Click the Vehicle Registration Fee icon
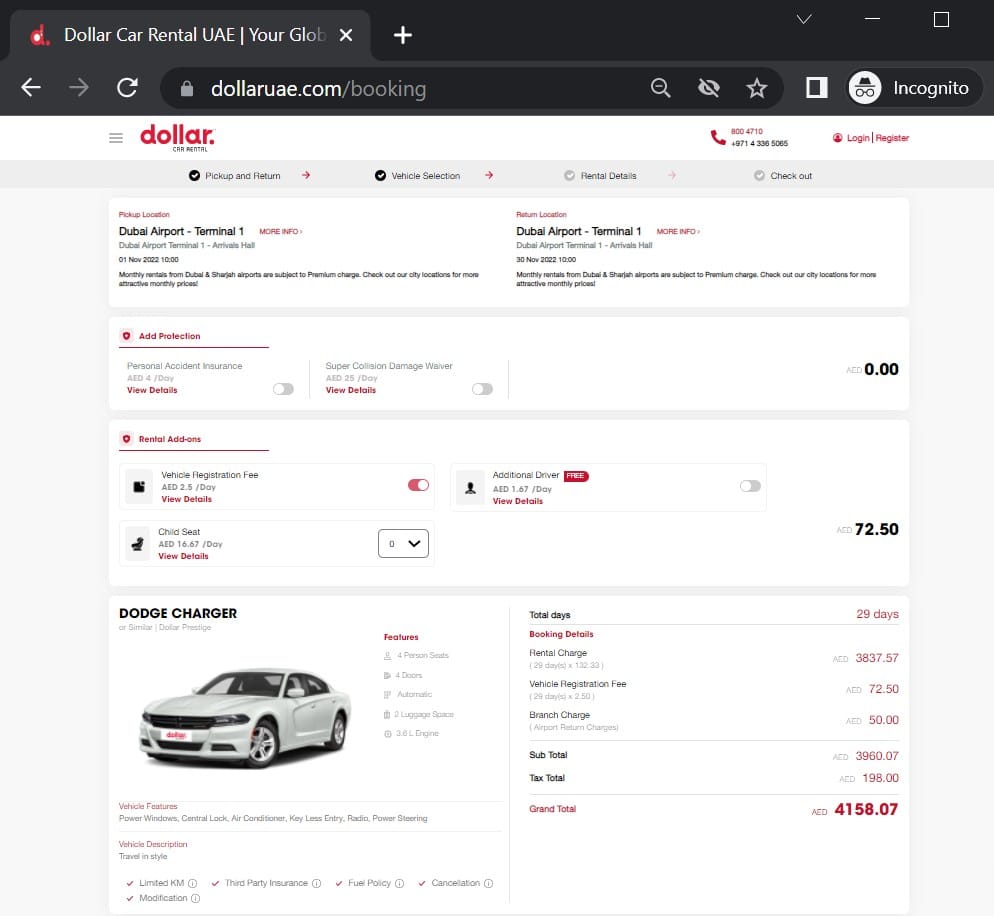This screenshot has width=994, height=916. pyautogui.click(x=139, y=486)
